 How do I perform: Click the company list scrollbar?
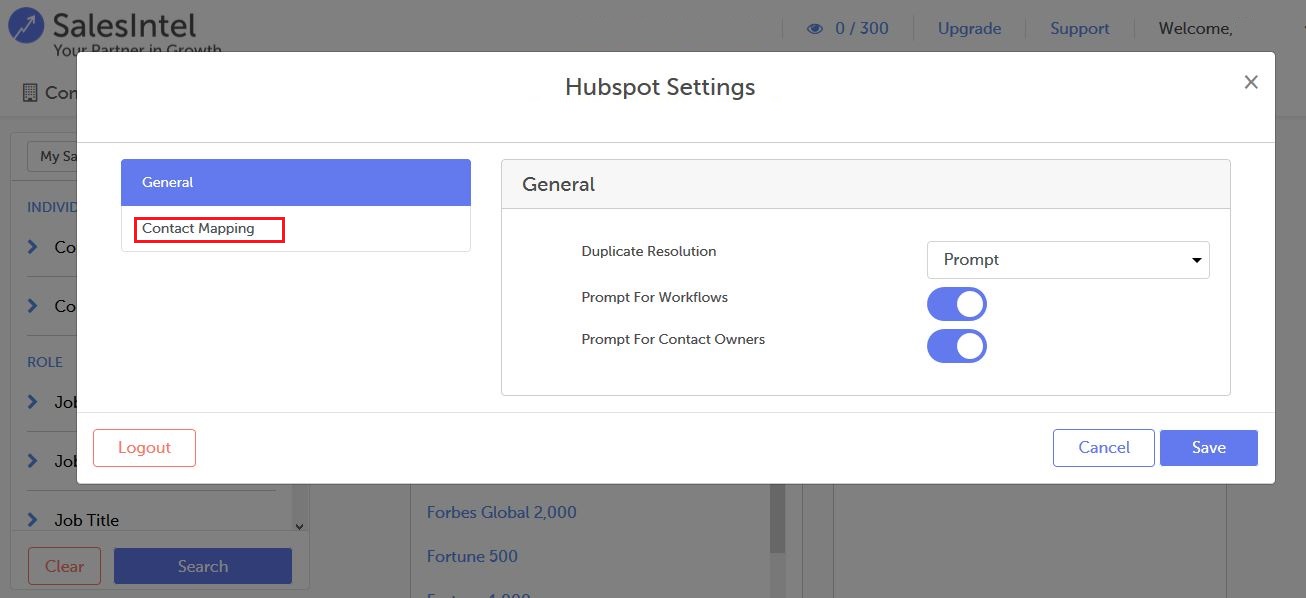(777, 520)
